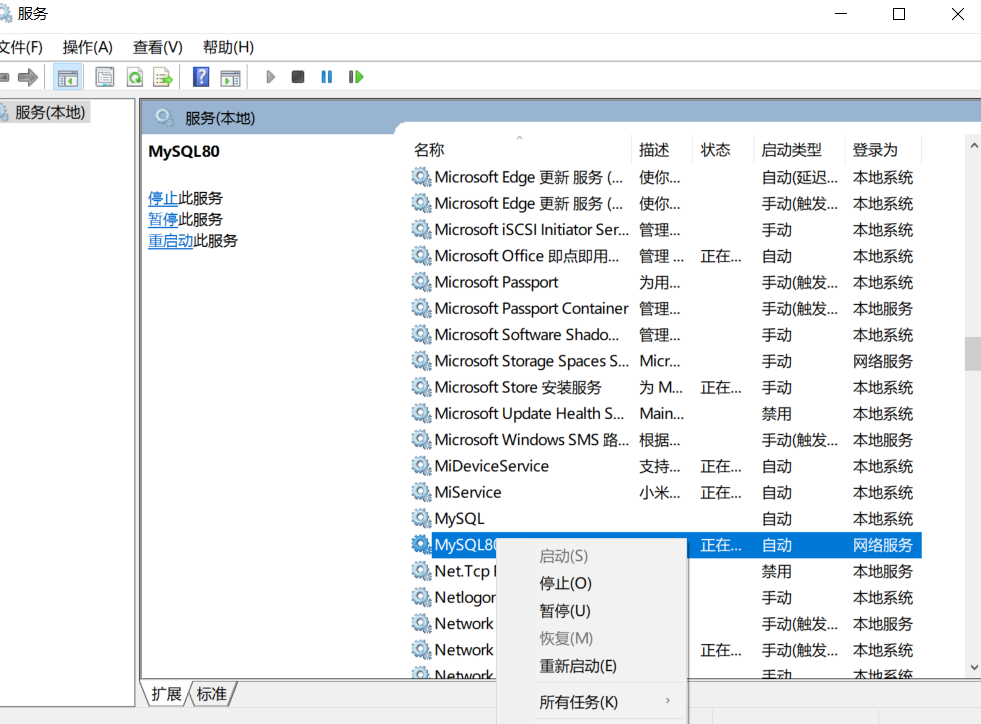Screen dimensions: 981x724
Task: Click gear icon of Net.Tcp row
Action: [x=421, y=571]
